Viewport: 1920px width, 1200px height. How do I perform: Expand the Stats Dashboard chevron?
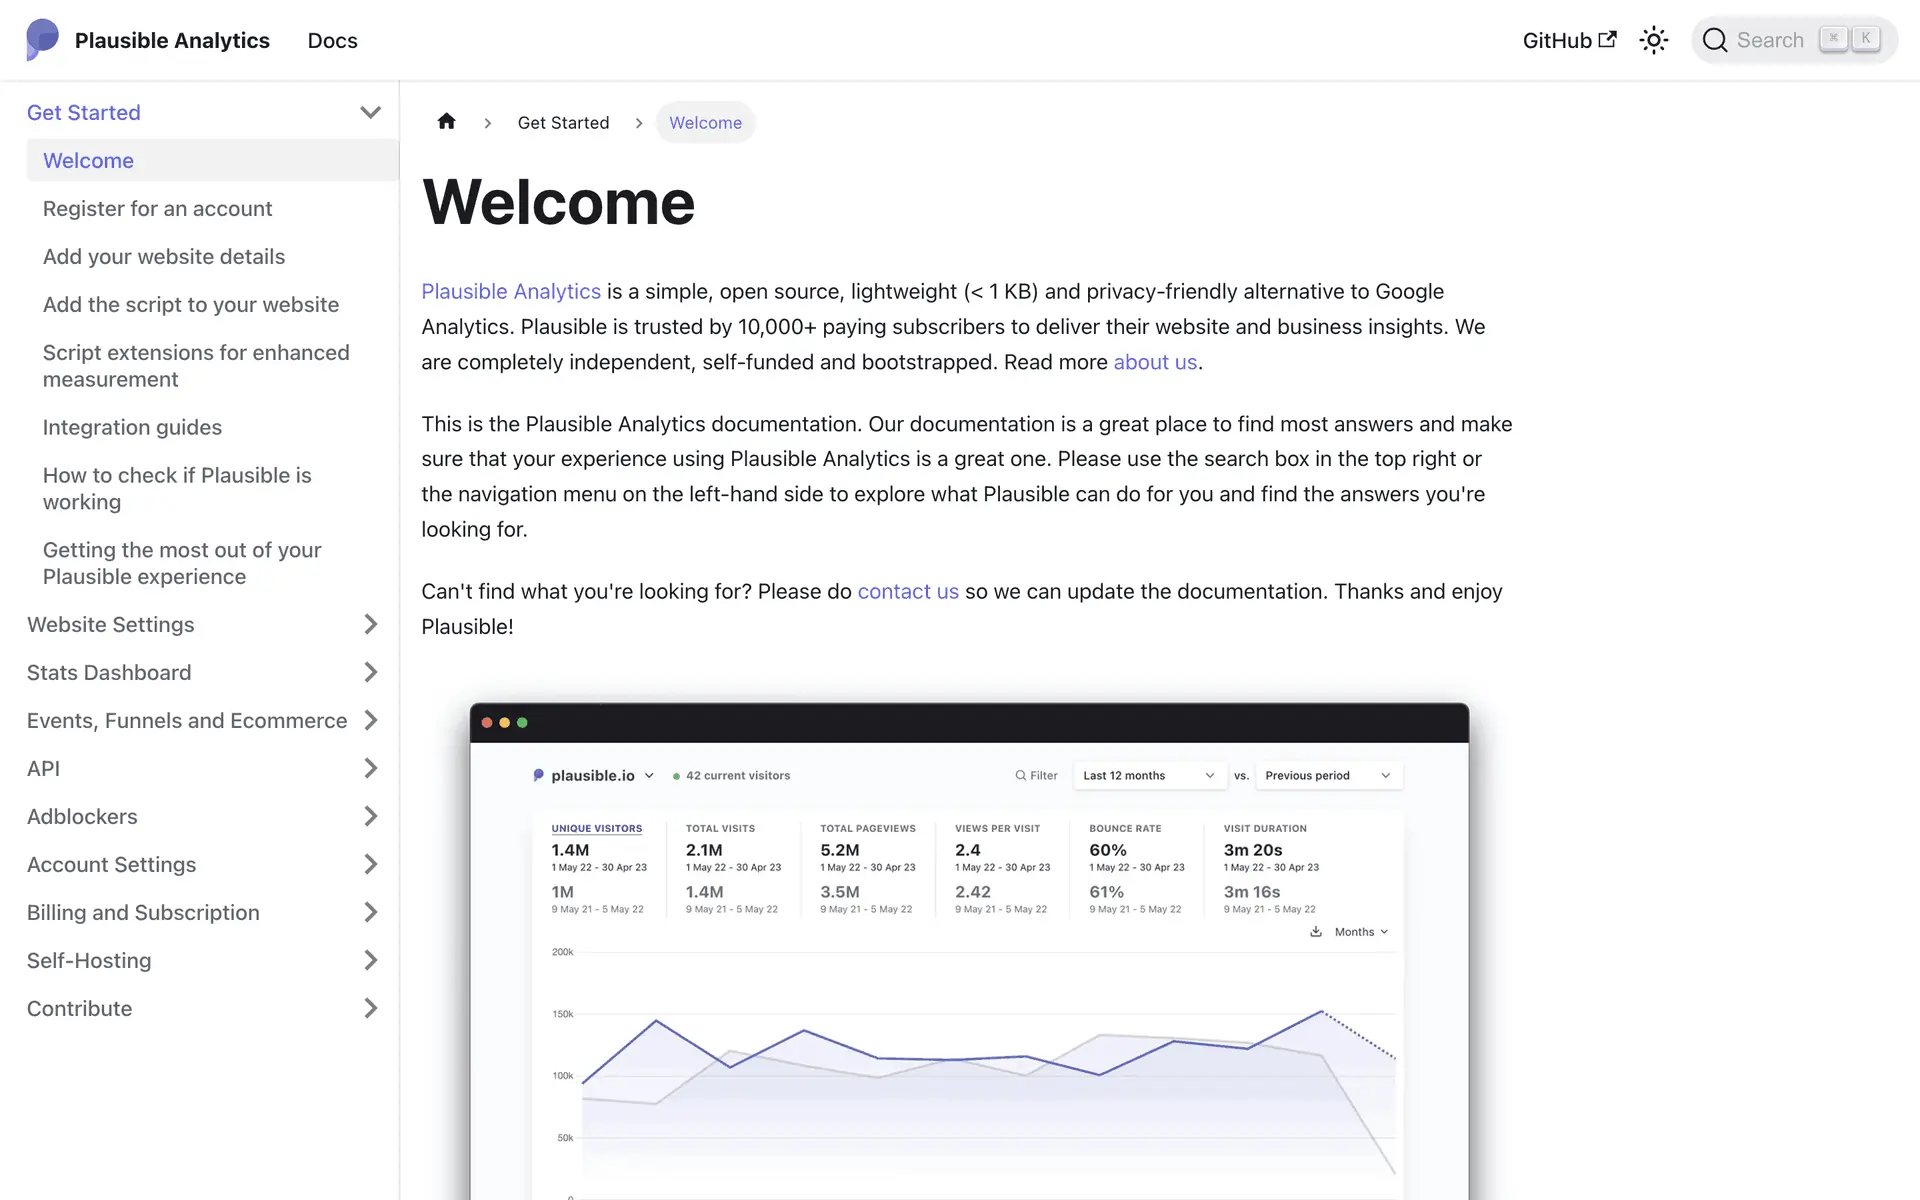[x=370, y=672]
